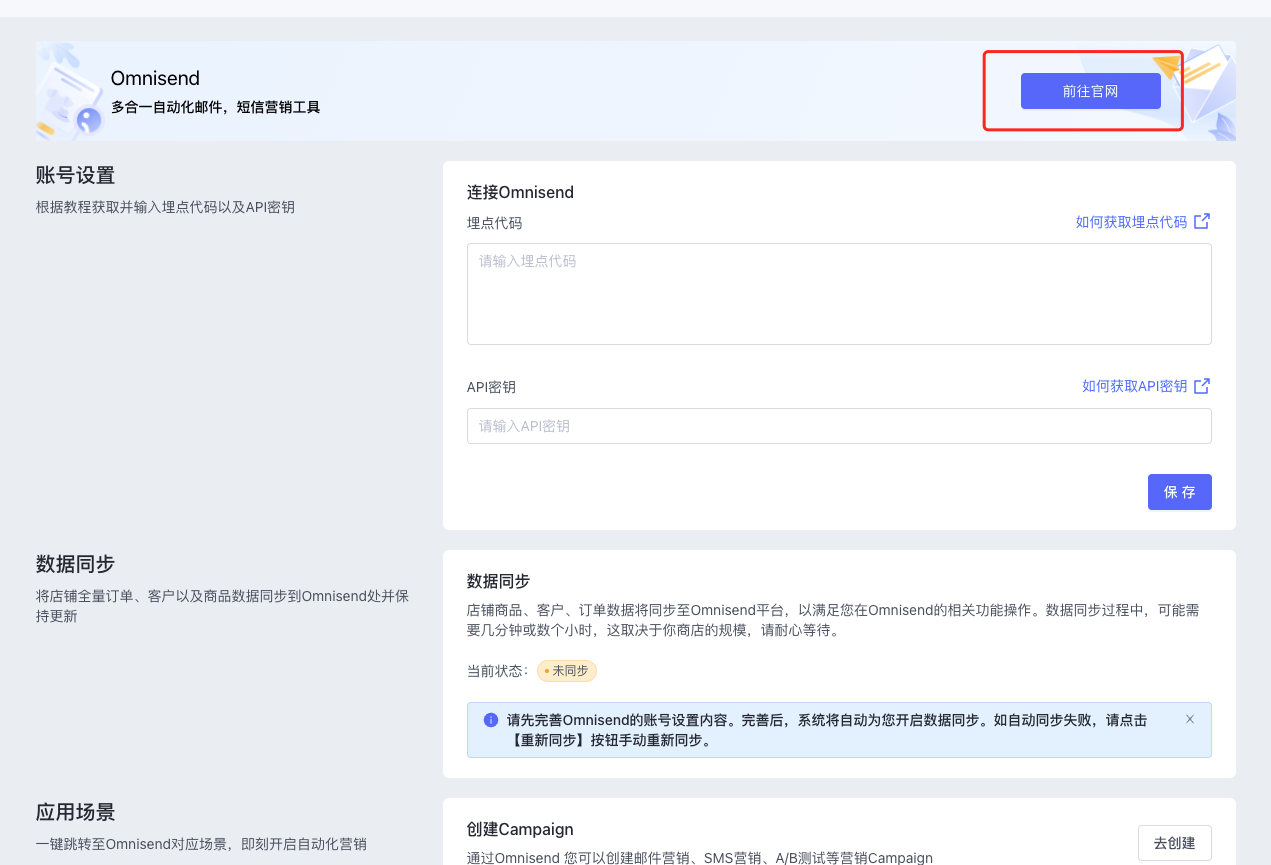Image resolution: width=1271 pixels, height=865 pixels.
Task: Click external-link icon beside 如何获取埋点代码
Action: coord(1202,221)
